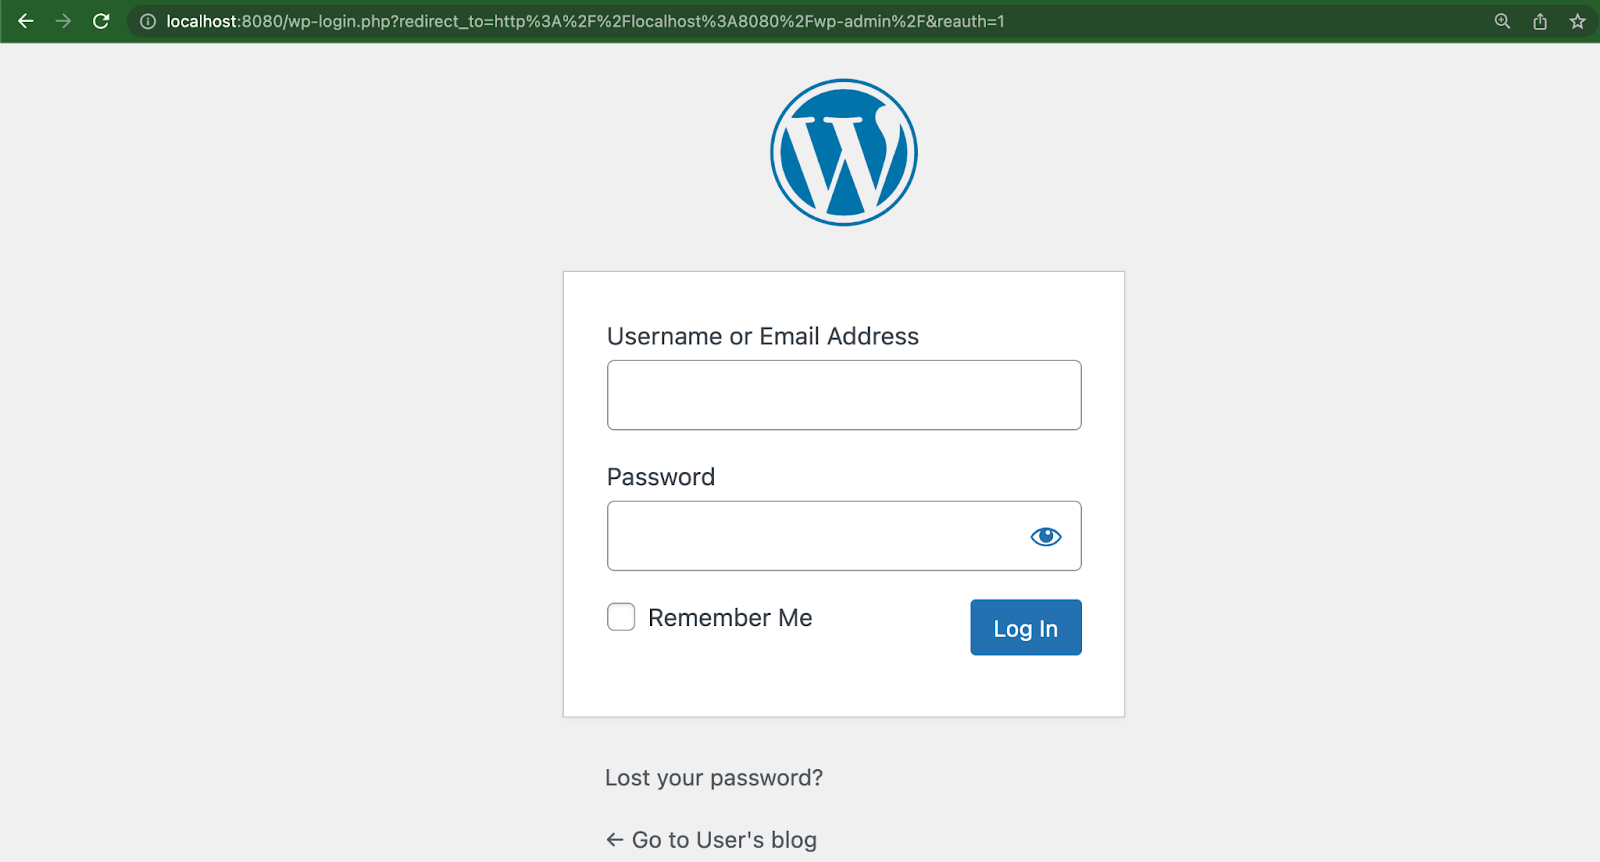This screenshot has height=862, width=1600.
Task: Click the WordPress logo
Action: [844, 152]
